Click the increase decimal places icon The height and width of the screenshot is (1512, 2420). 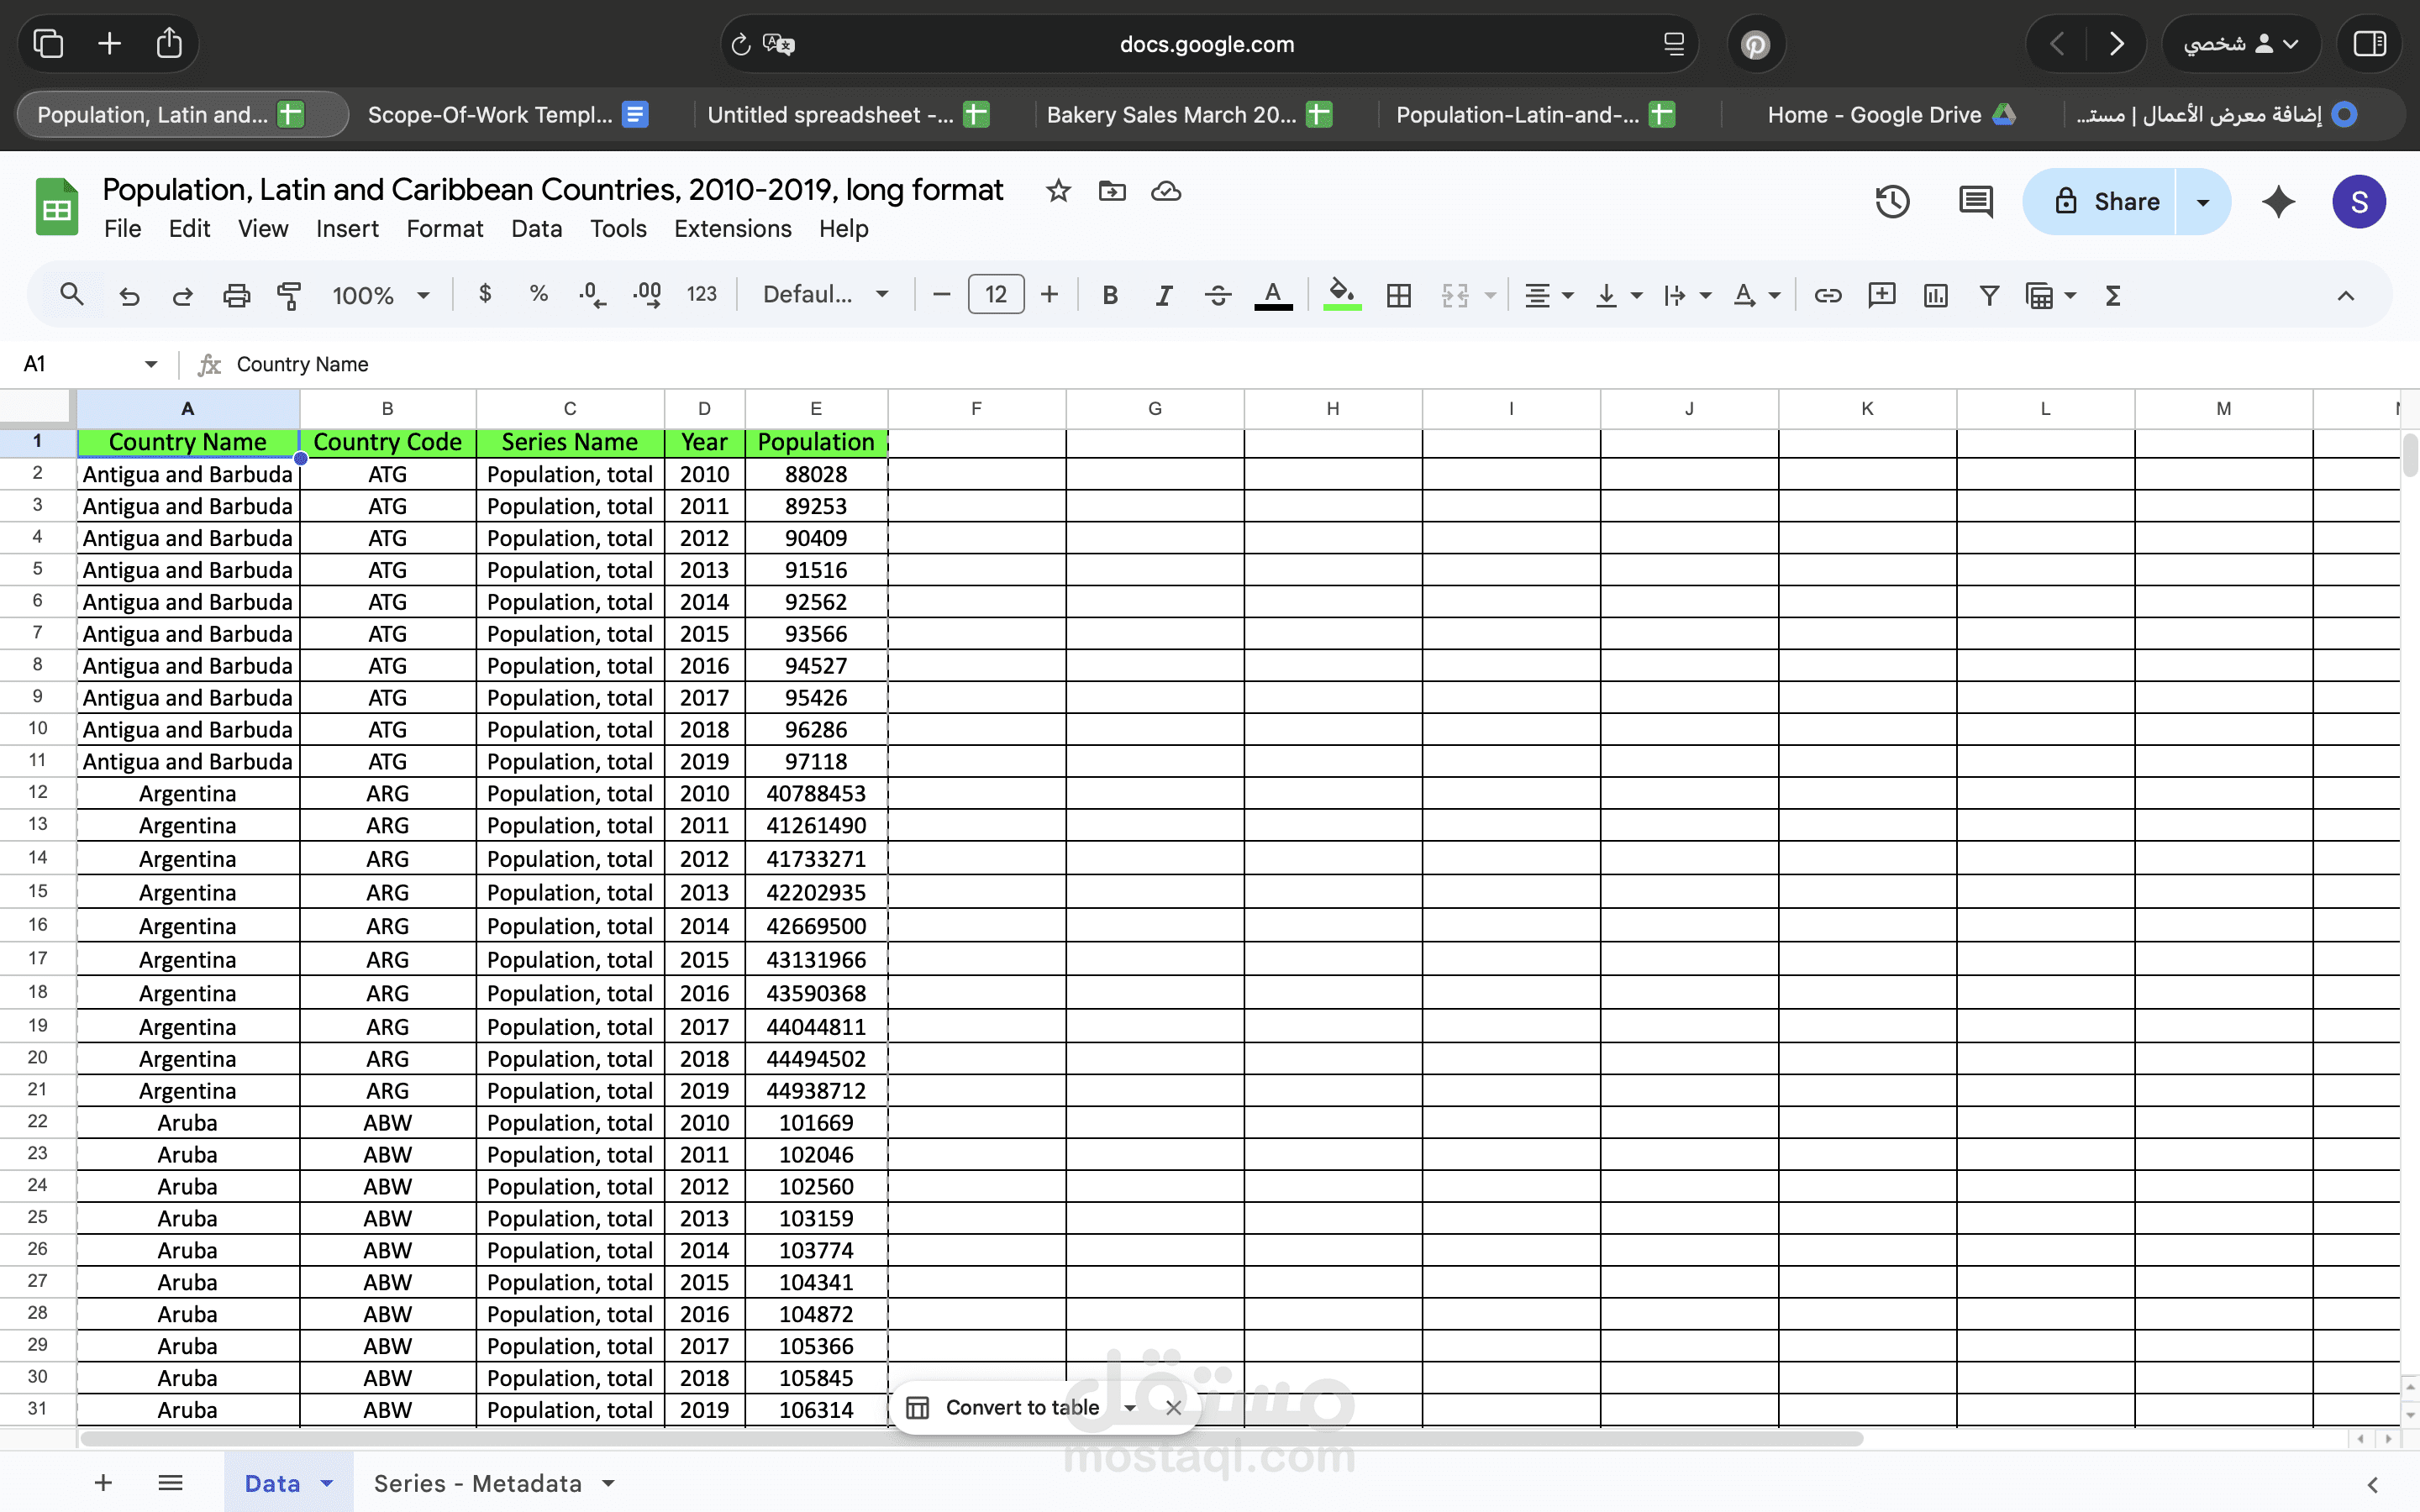point(647,295)
